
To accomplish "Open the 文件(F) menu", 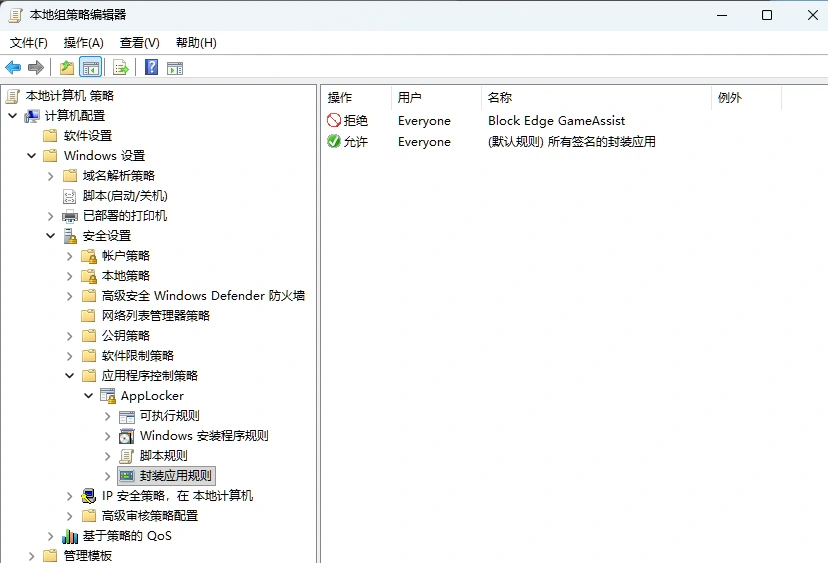I will tap(29, 43).
